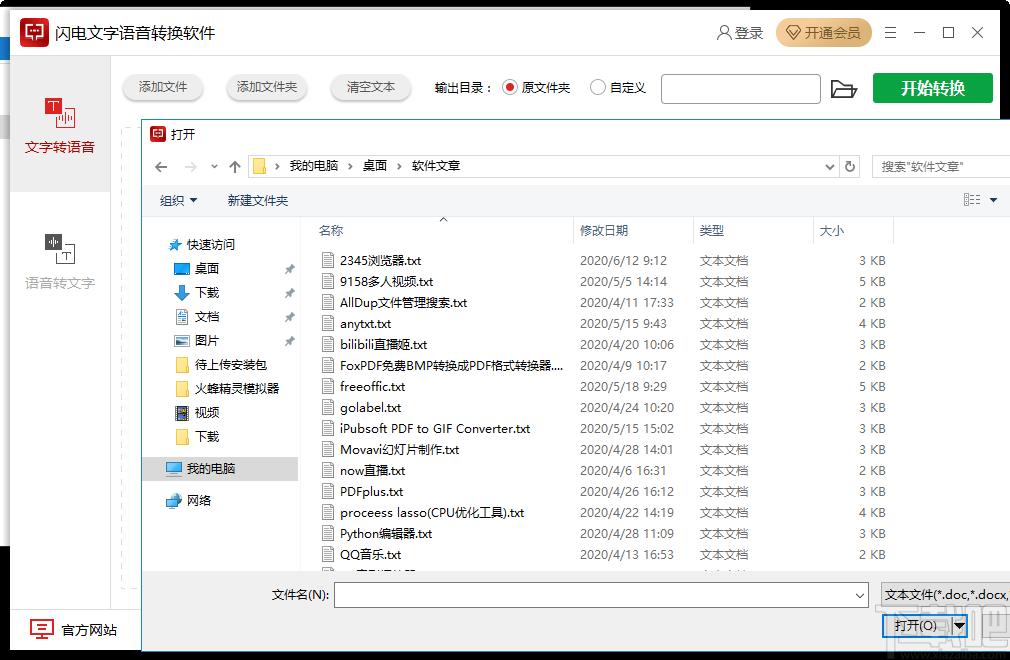1010x660 pixels.
Task: Click the 文件名 input field
Action: [593, 596]
